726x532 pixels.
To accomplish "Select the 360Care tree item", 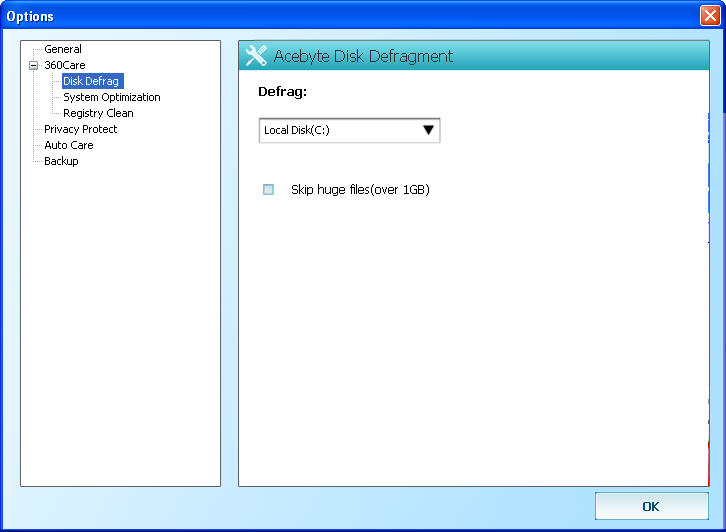I will click(65, 65).
